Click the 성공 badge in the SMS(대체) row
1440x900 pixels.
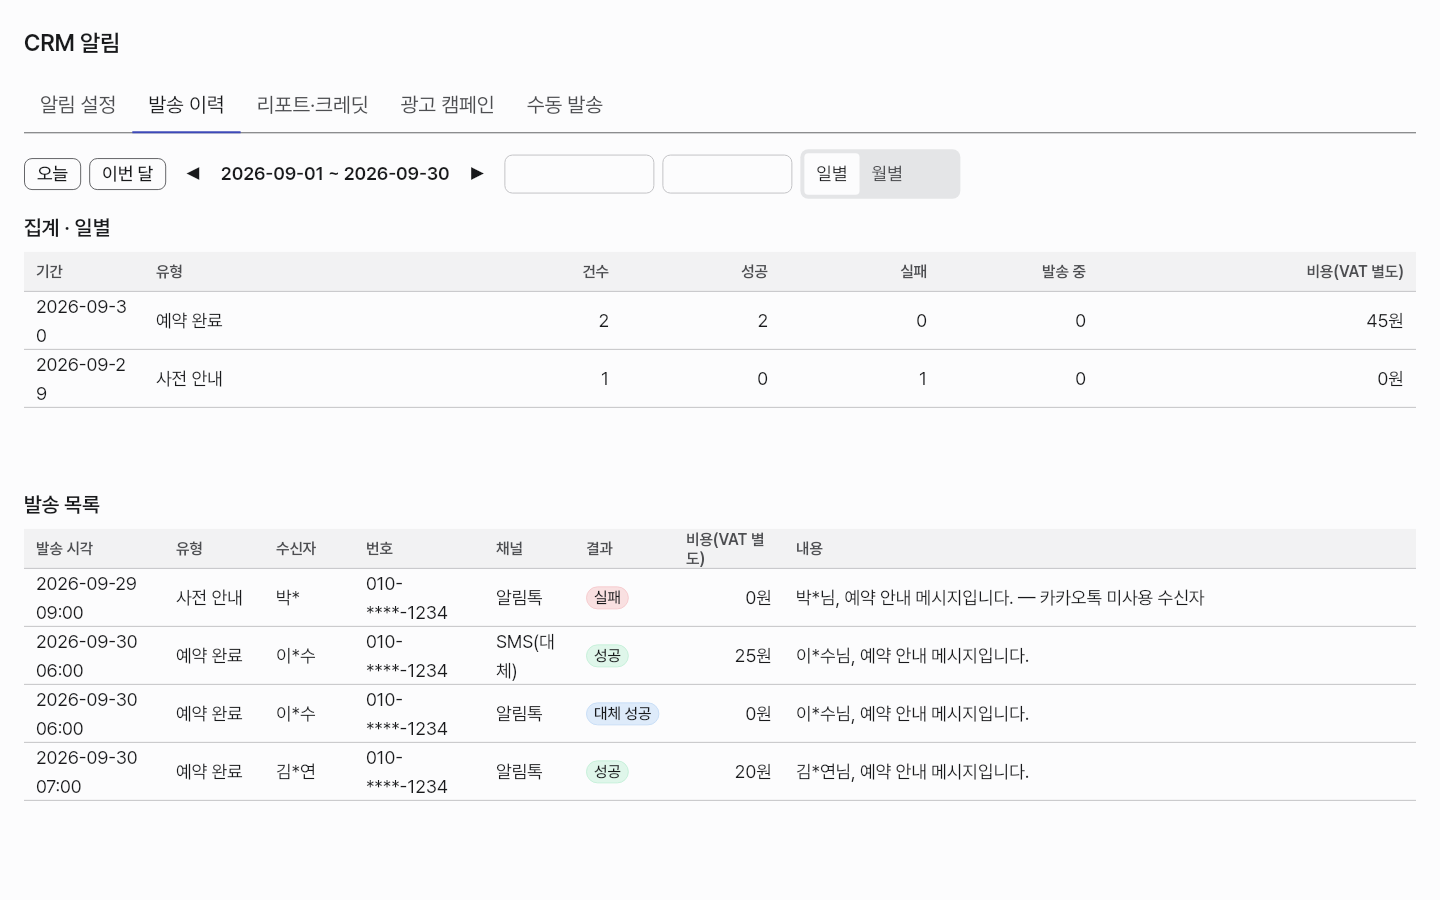click(607, 656)
